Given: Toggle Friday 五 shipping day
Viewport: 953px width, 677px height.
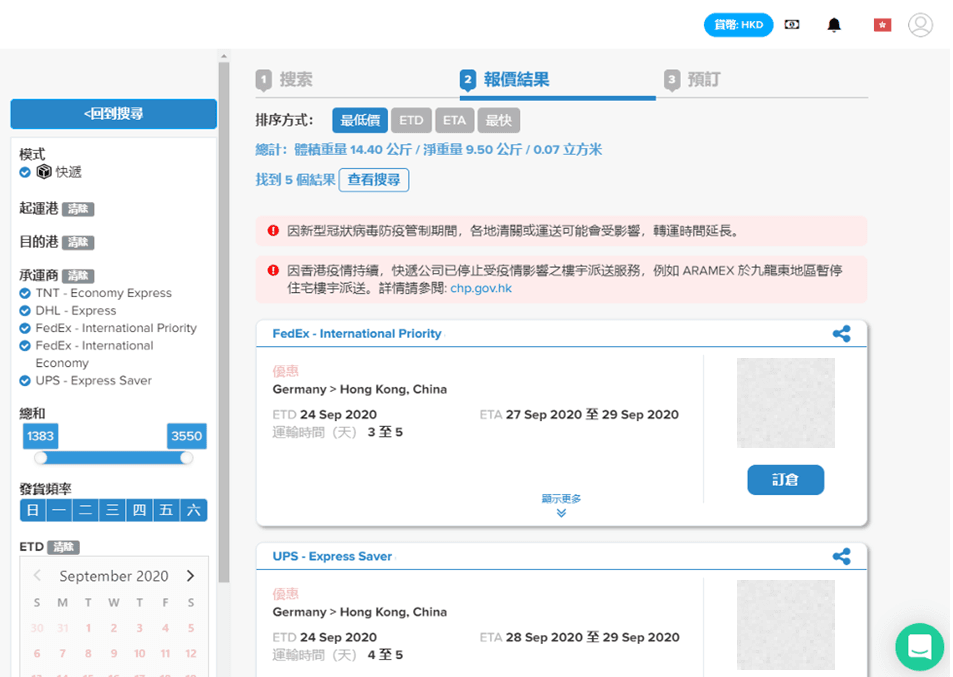Looking at the screenshot, I should pos(167,510).
